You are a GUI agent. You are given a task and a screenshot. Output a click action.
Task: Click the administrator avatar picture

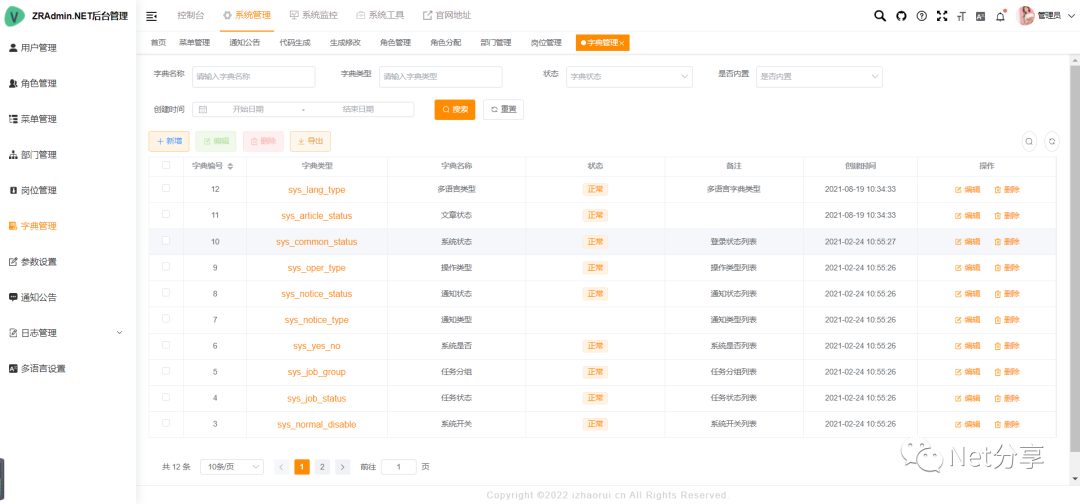(x=1026, y=16)
